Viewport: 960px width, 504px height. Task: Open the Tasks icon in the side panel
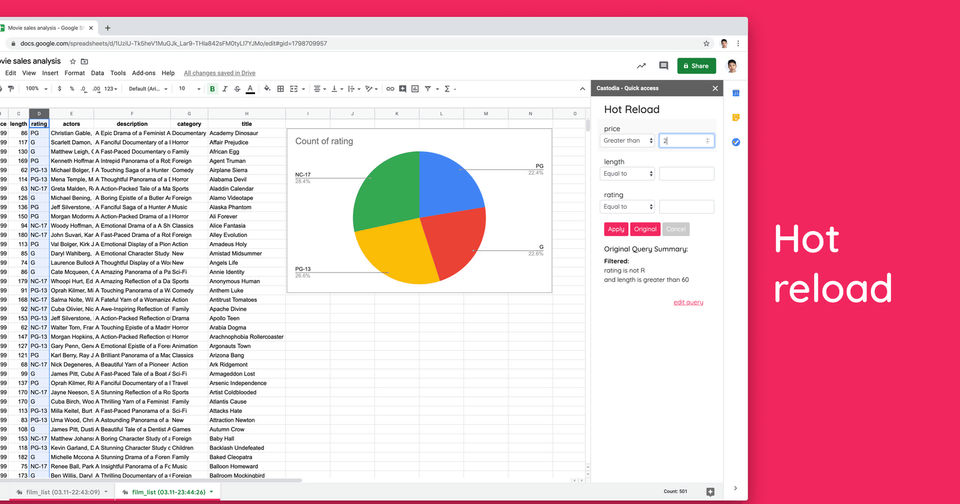coord(736,142)
